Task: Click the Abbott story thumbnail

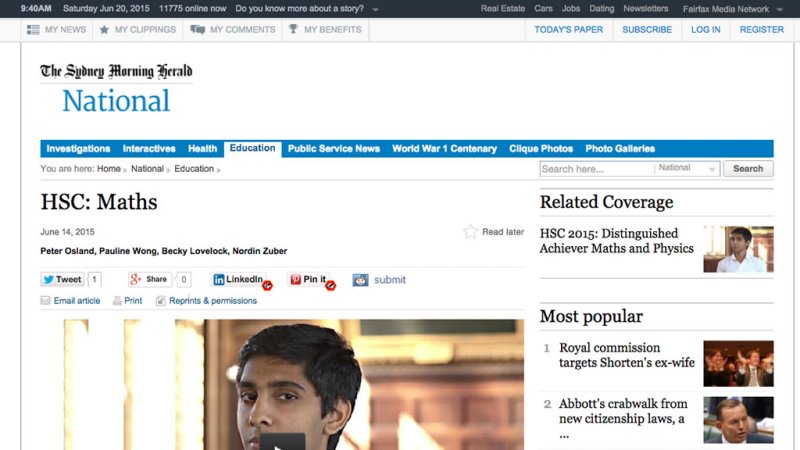Action: coord(738,419)
